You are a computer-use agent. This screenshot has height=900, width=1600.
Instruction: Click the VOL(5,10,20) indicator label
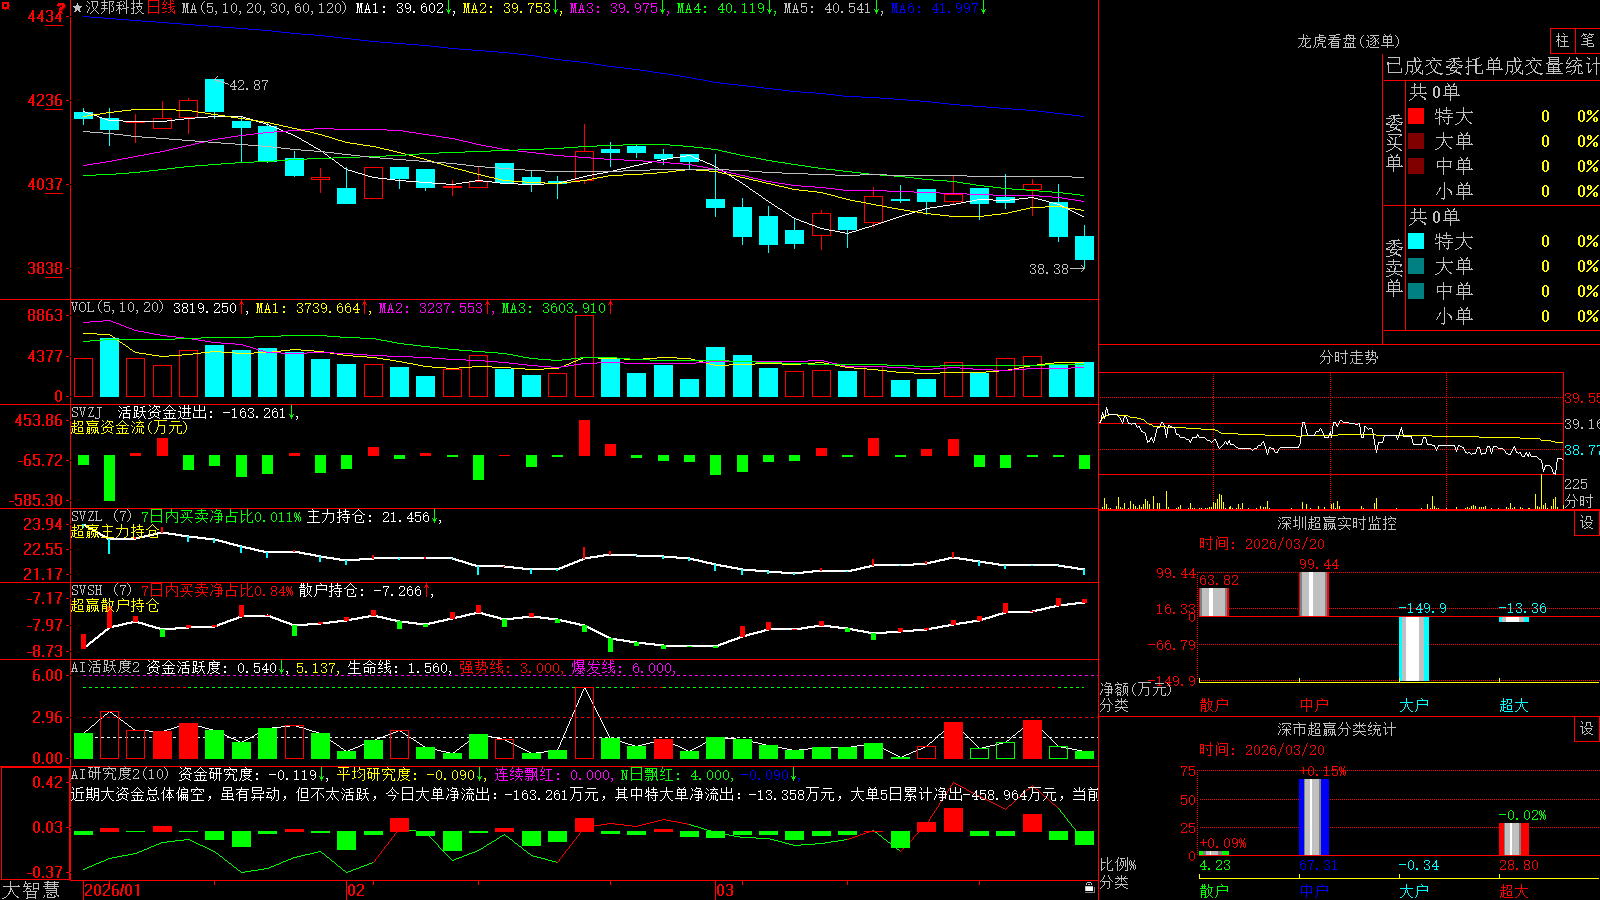coord(117,307)
